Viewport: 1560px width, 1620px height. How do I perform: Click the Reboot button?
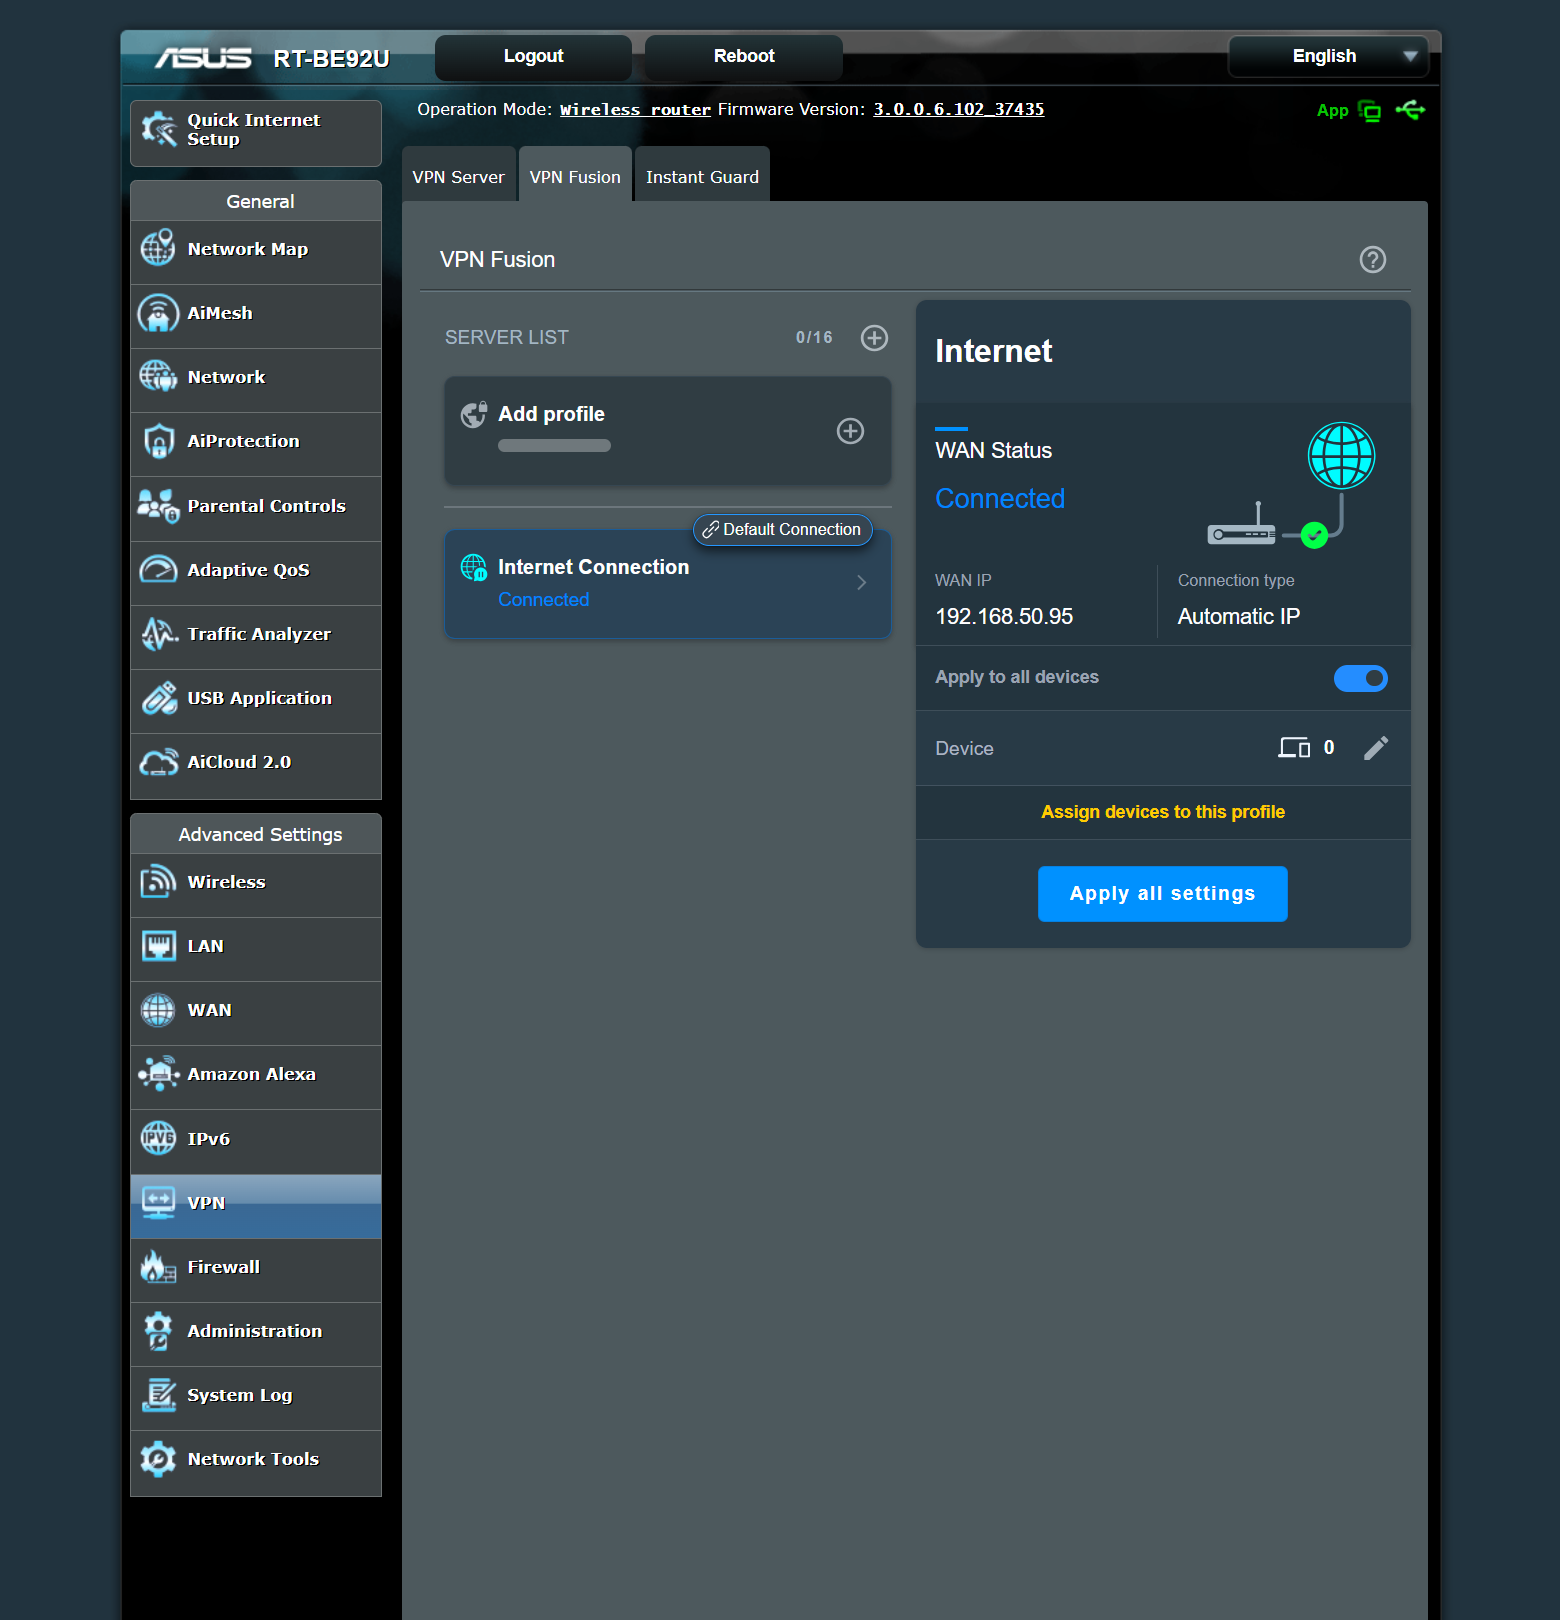pos(744,57)
